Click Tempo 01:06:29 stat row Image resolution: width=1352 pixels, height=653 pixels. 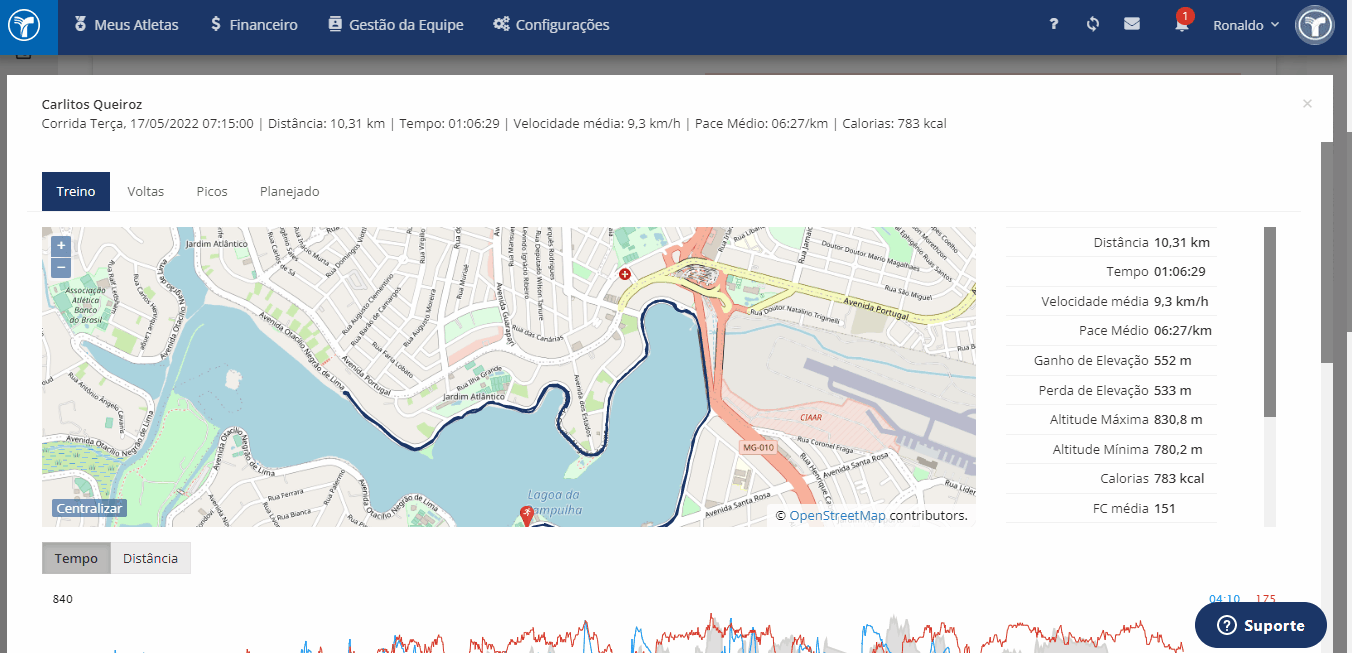pyautogui.click(x=1111, y=271)
